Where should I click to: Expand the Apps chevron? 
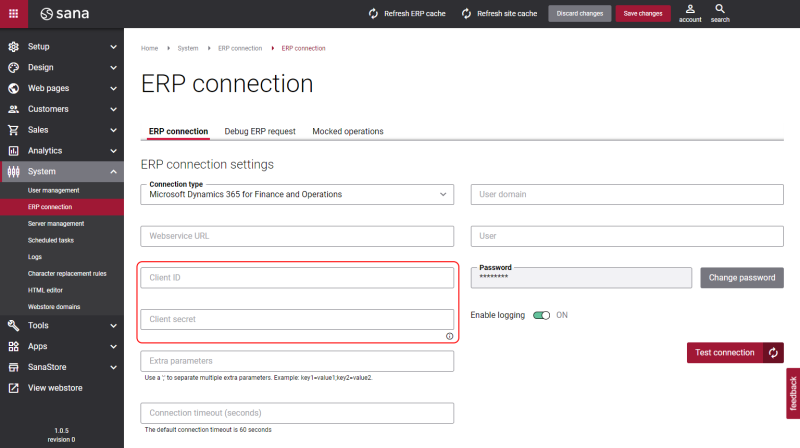click(113, 347)
